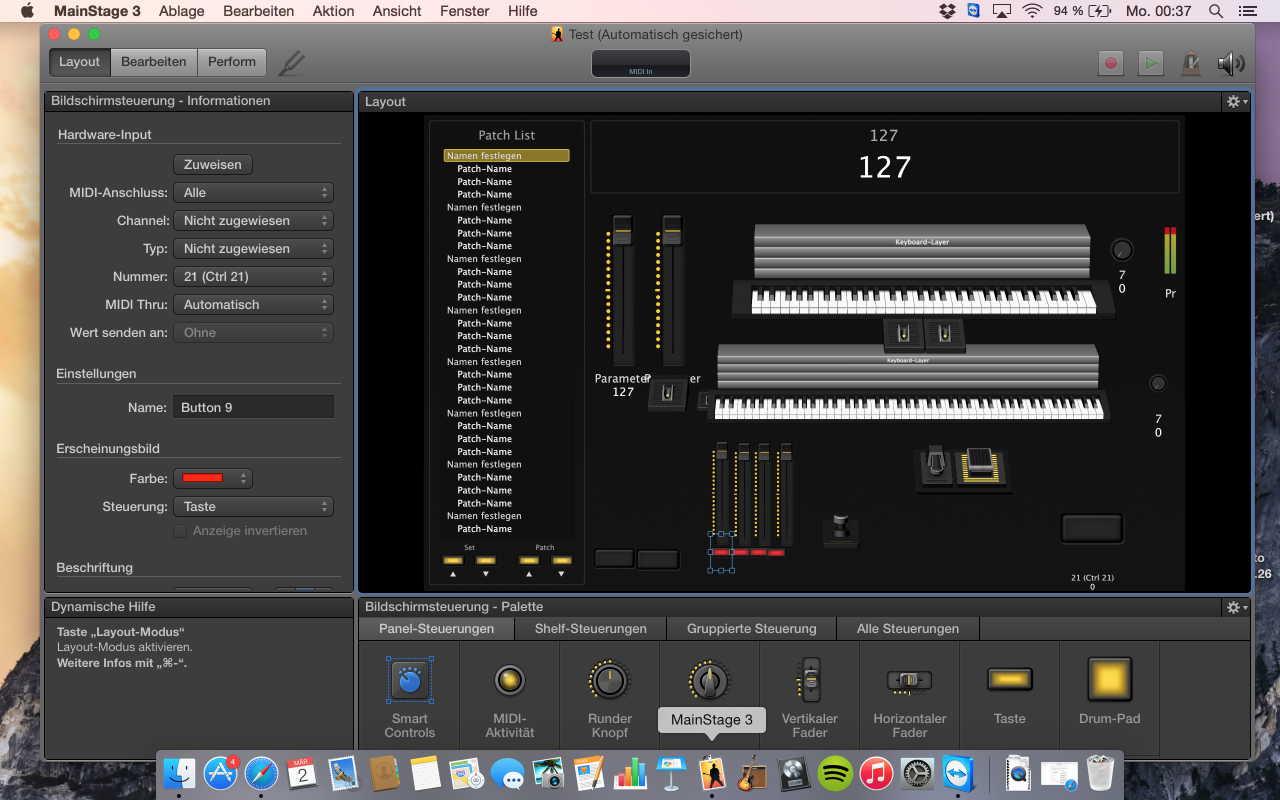Select the large black button near the Ctrl 21 label
1280x800 pixels.
coord(1092,529)
